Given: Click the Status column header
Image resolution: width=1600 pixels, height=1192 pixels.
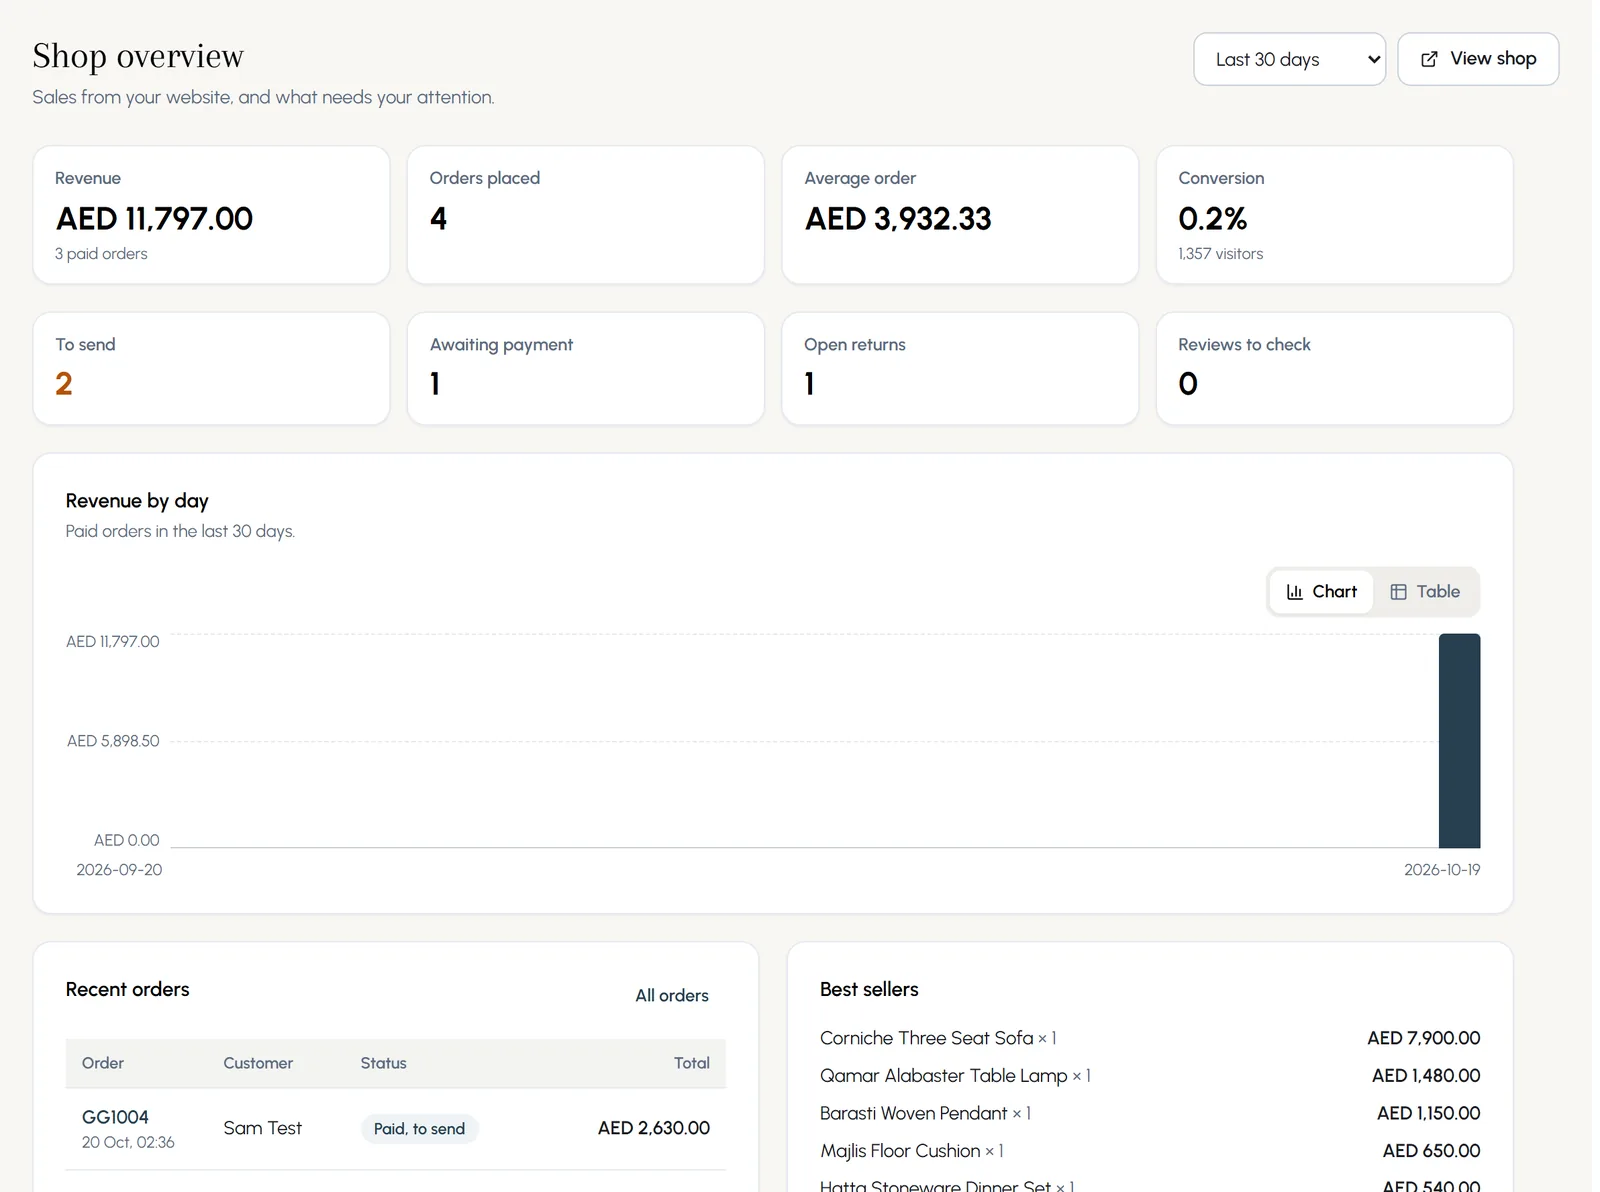Looking at the screenshot, I should (384, 1063).
